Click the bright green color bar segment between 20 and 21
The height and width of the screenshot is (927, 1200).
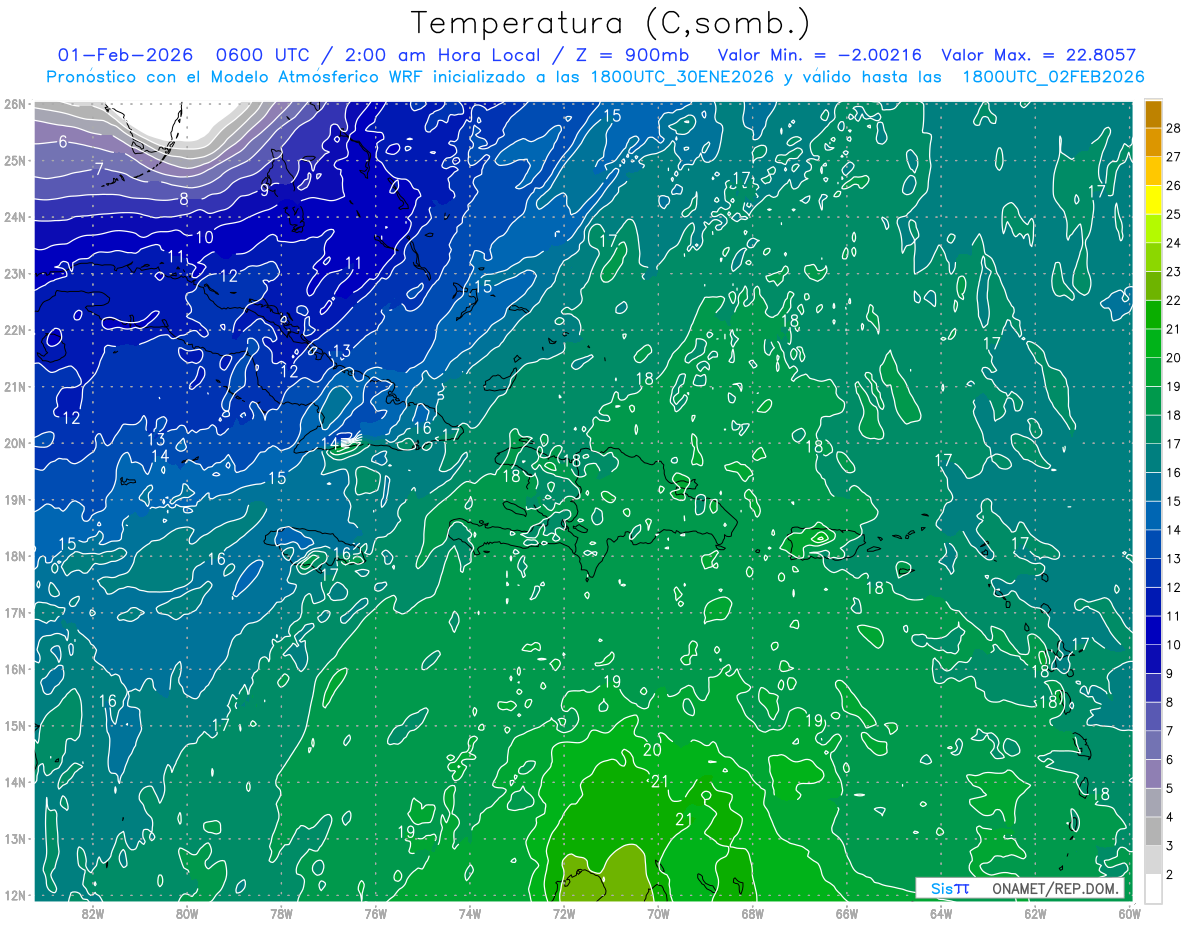pyautogui.click(x=1153, y=343)
